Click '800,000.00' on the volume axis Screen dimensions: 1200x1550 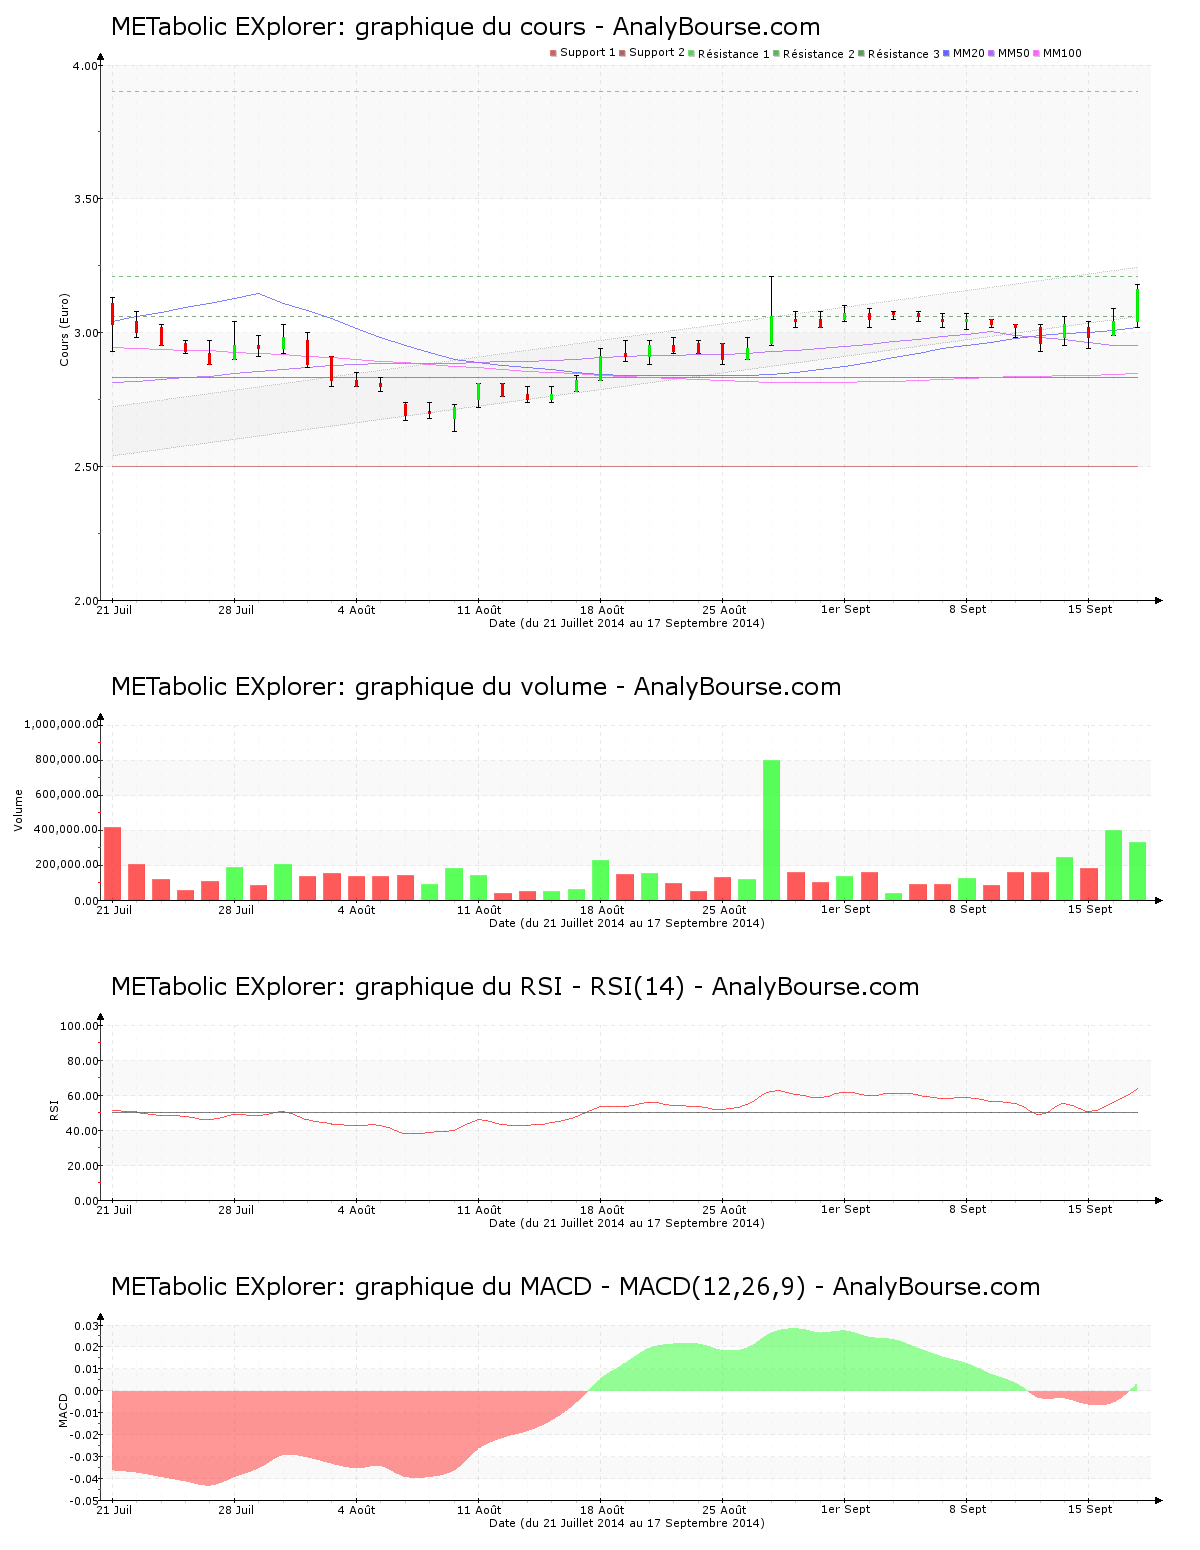(66, 759)
